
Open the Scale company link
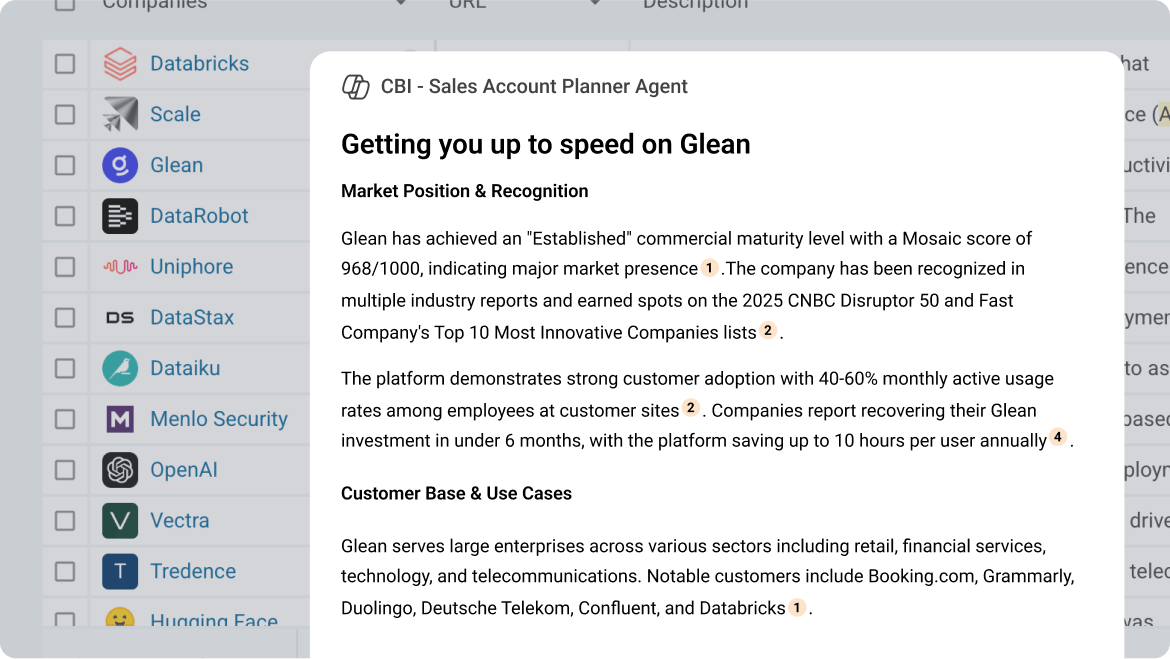175,114
